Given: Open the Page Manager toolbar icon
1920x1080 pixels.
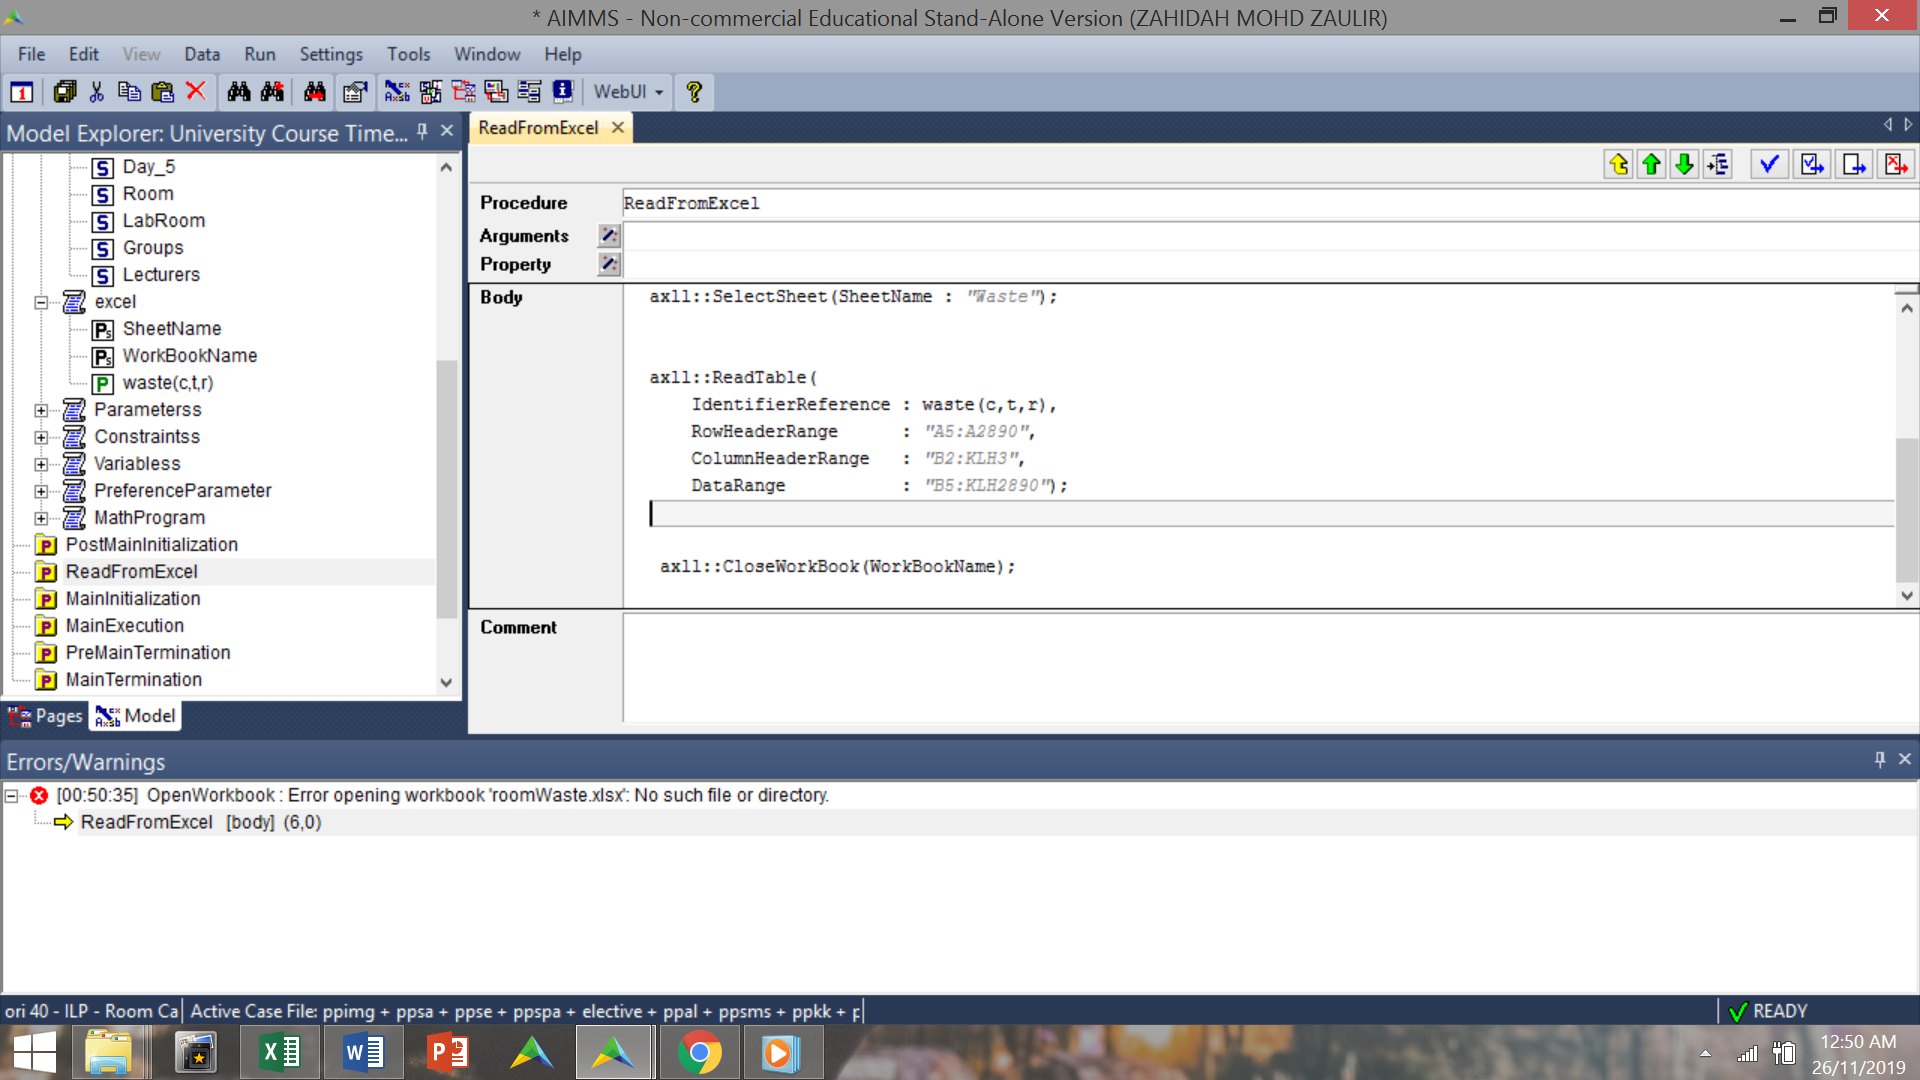Looking at the screenshot, I should tap(463, 92).
